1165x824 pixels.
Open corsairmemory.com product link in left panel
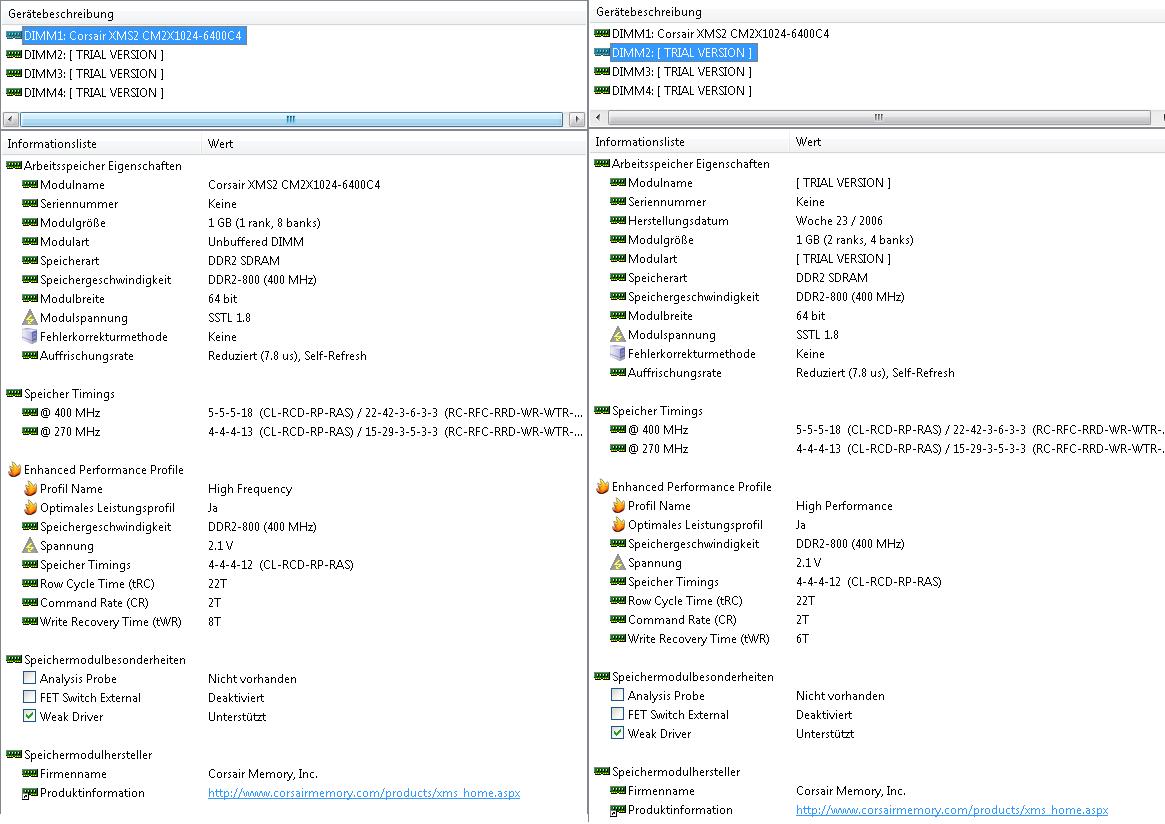(x=364, y=794)
